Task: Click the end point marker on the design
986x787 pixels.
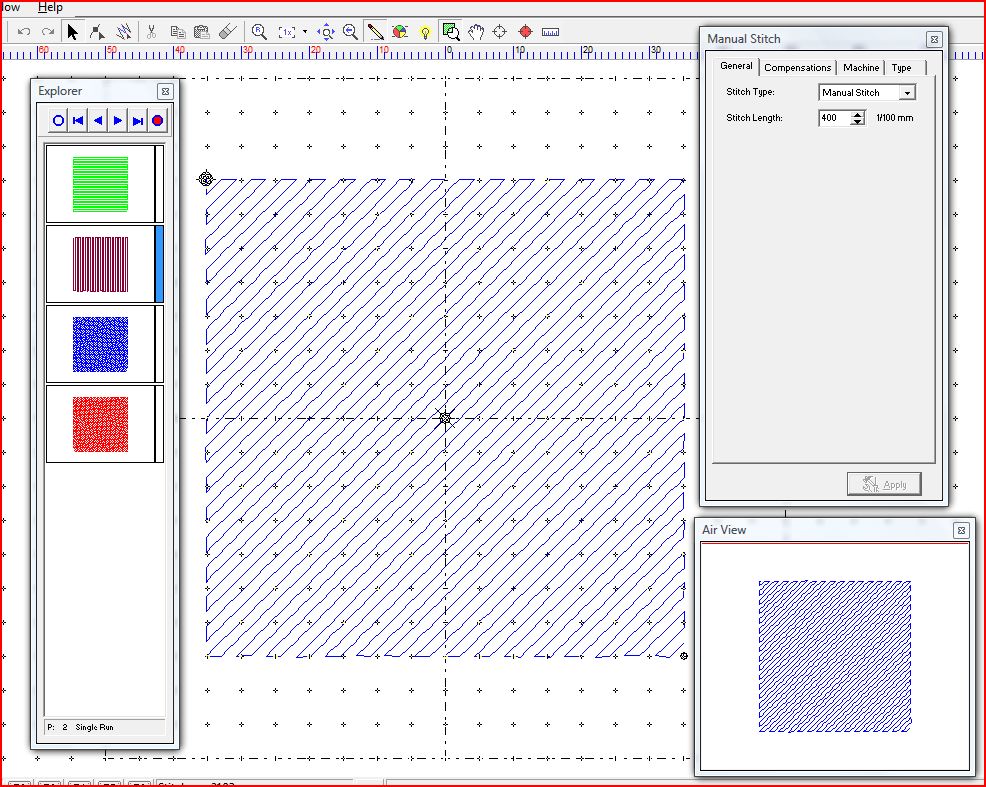Action: [684, 656]
